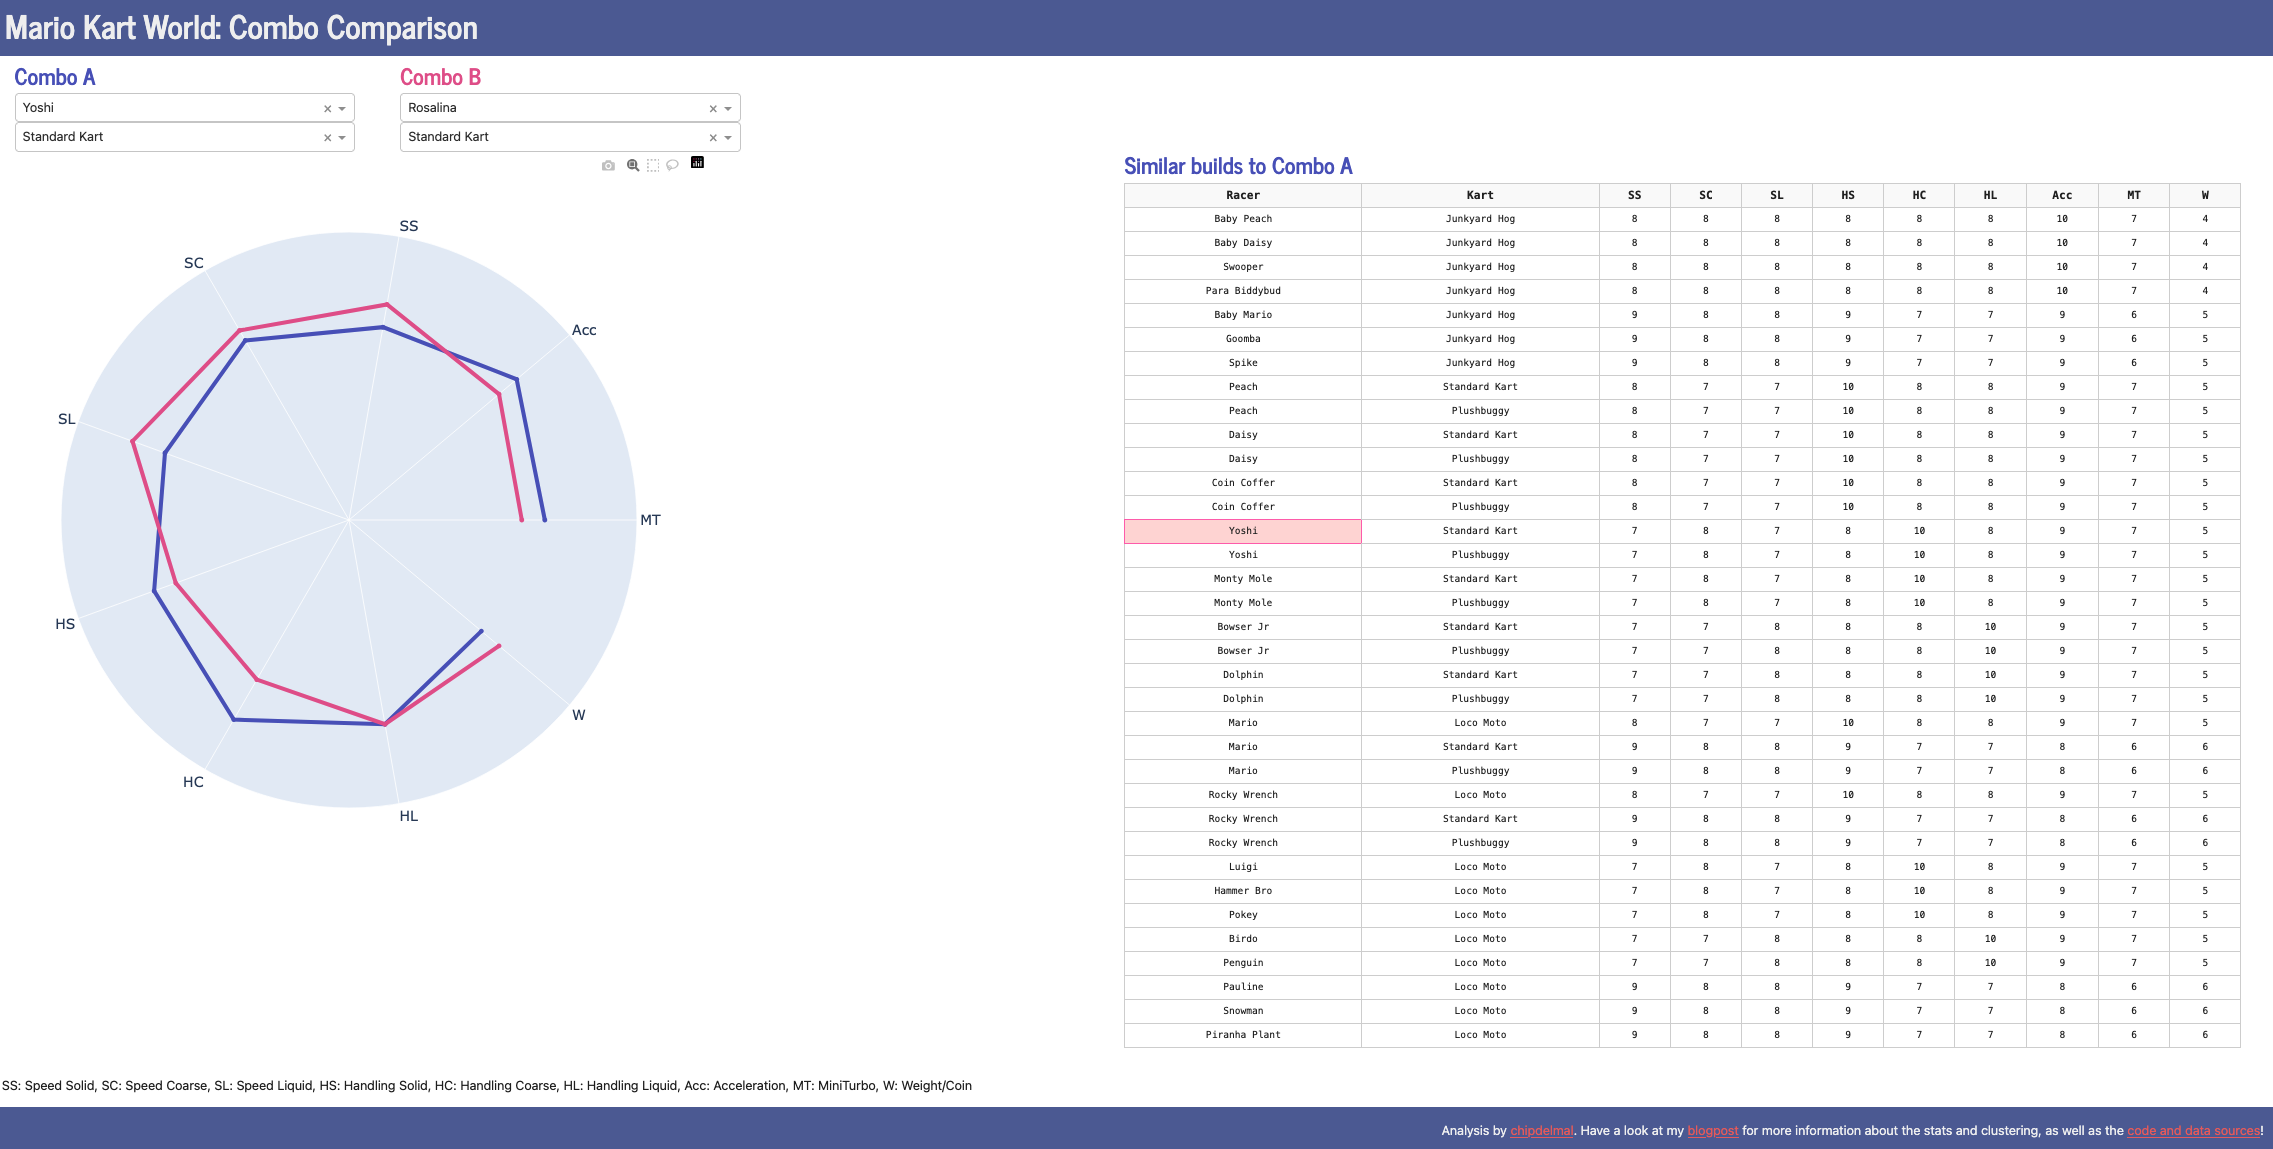Clear Combo A's Standard Kart selection
Image resolution: width=2273 pixels, height=1149 pixels.
pos(327,137)
